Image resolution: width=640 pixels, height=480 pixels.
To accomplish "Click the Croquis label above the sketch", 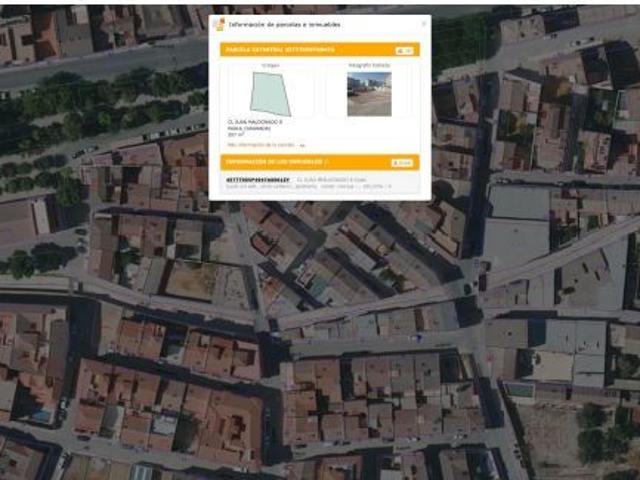I will point(270,65).
